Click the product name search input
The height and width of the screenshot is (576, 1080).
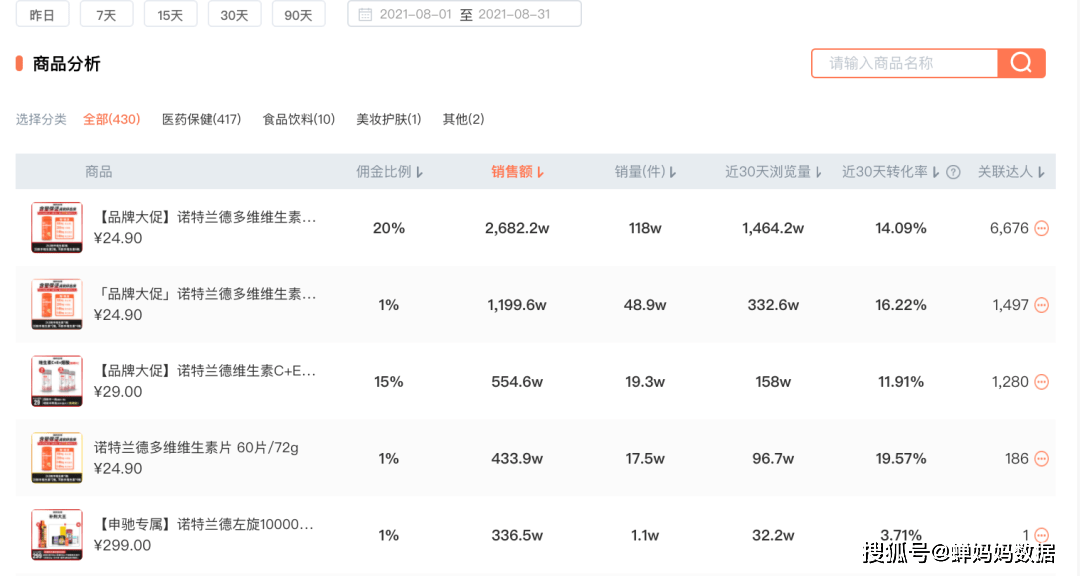(x=905, y=63)
